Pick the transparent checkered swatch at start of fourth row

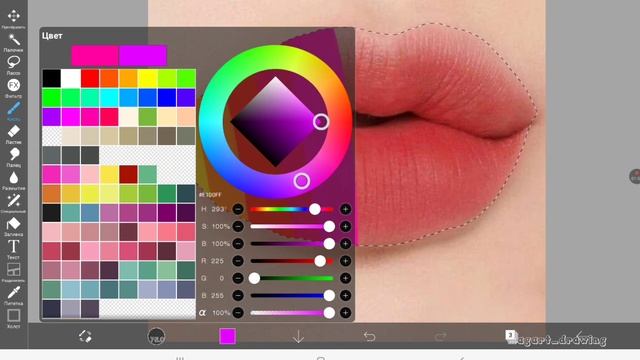51,136
